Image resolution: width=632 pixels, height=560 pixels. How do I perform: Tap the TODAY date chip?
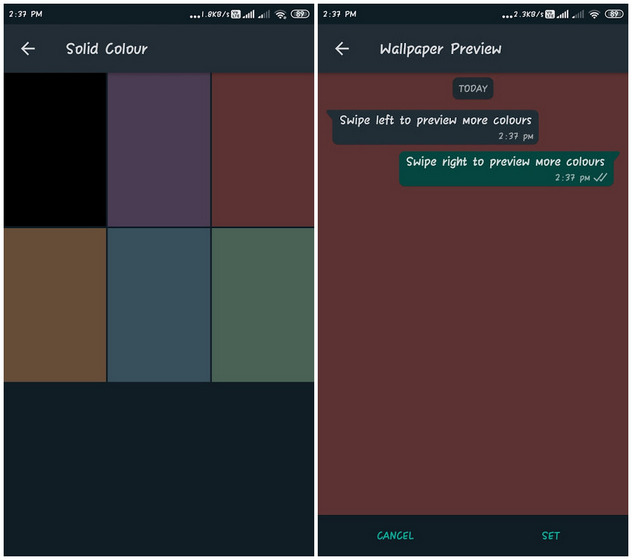click(473, 88)
